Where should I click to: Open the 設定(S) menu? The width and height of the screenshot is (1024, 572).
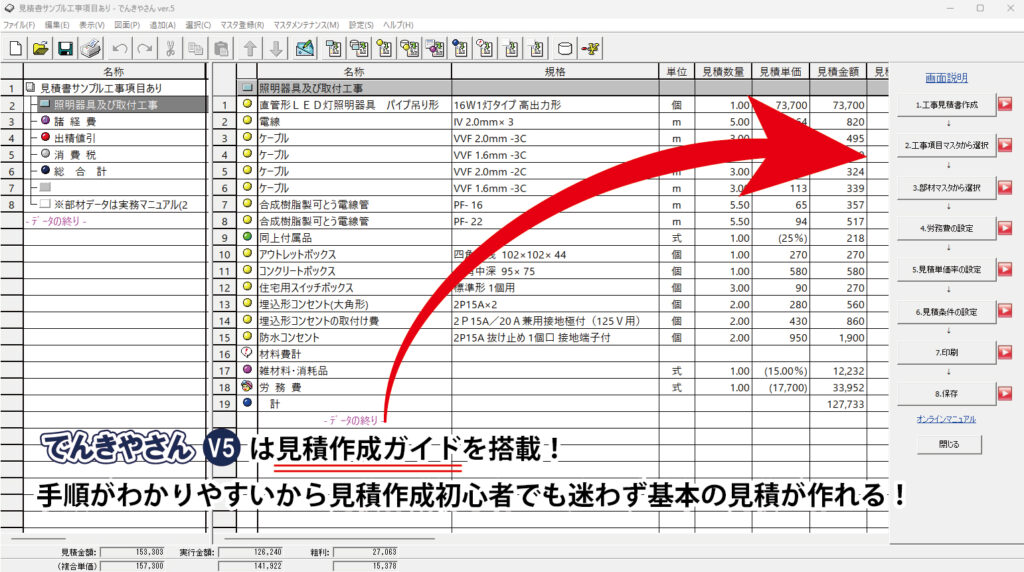(x=361, y=25)
